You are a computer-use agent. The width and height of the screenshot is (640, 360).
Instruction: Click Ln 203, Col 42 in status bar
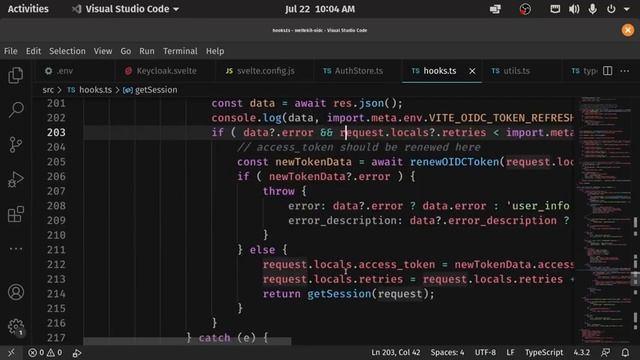pyautogui.click(x=395, y=352)
